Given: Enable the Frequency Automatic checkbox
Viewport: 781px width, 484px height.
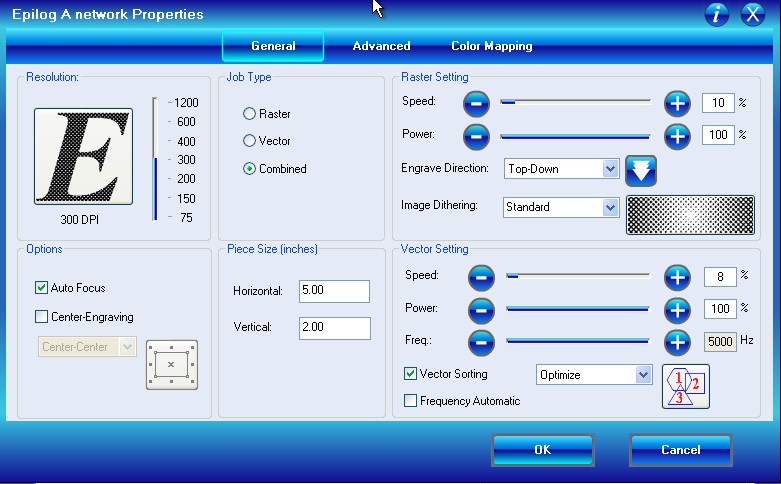Looking at the screenshot, I should point(410,401).
